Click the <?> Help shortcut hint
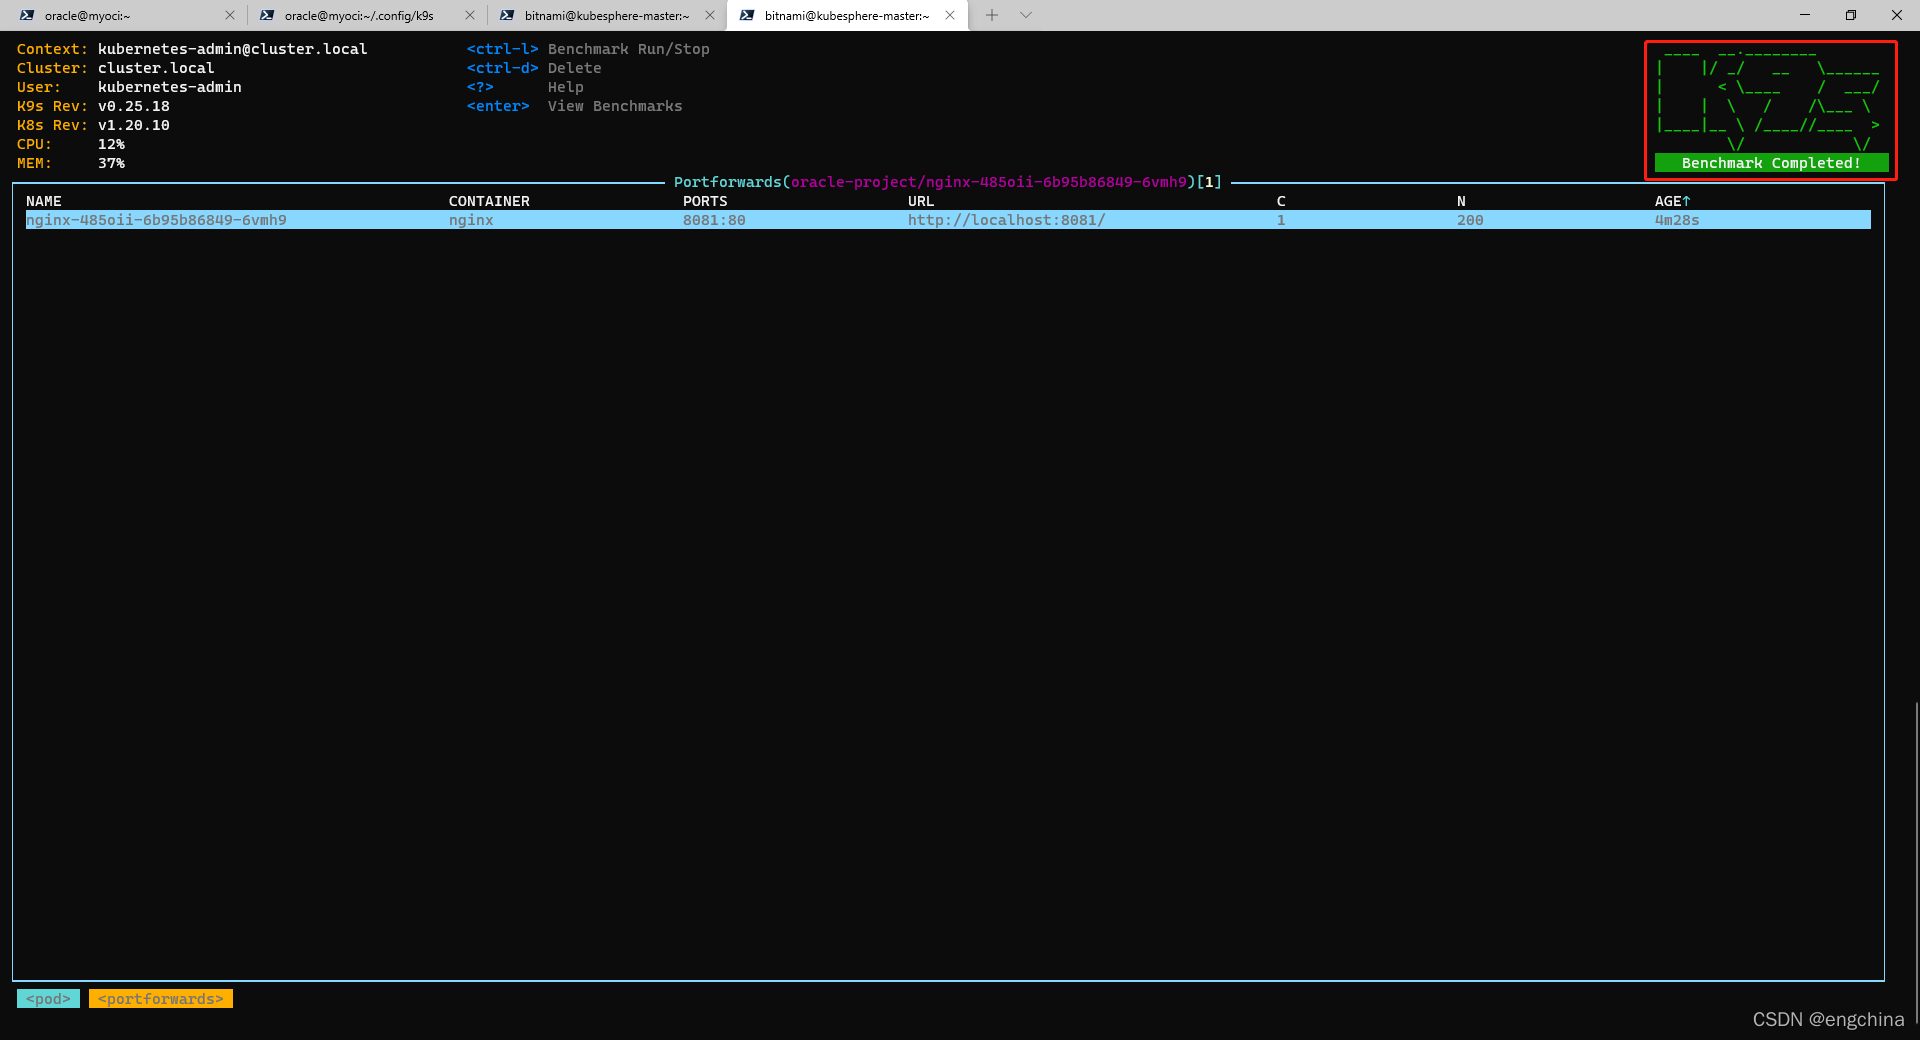 [525, 87]
